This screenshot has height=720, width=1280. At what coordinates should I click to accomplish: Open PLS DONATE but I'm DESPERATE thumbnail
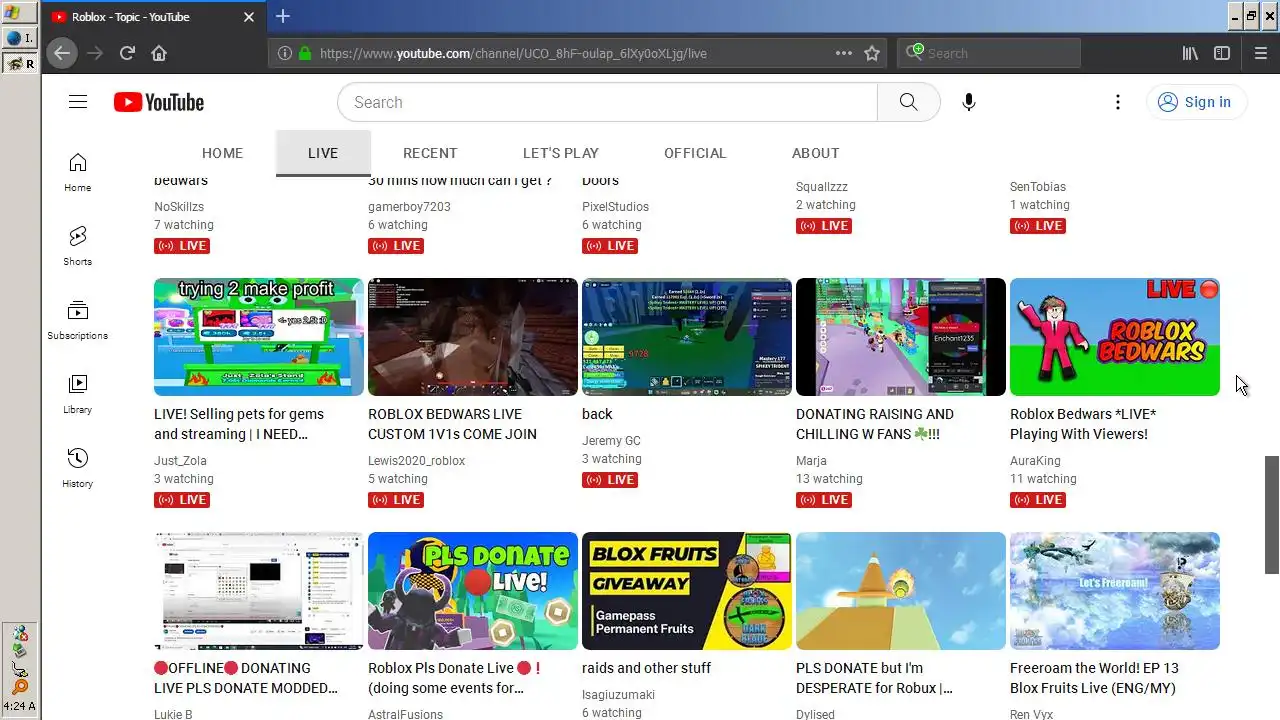901,591
